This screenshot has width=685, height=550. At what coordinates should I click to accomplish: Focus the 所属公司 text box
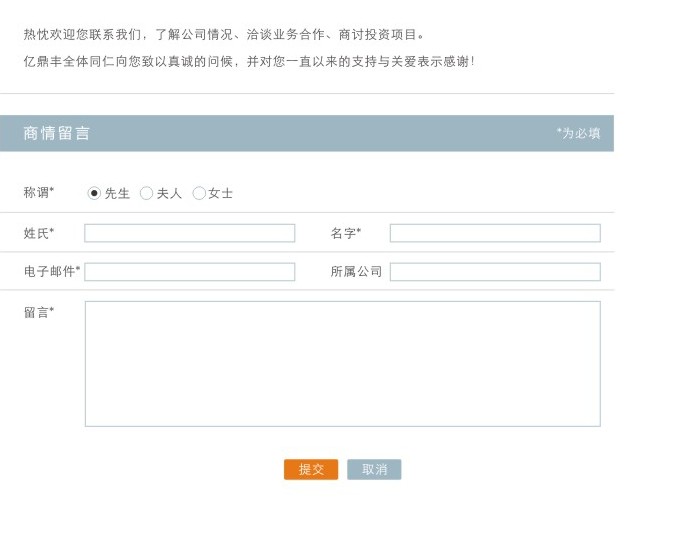(x=495, y=272)
